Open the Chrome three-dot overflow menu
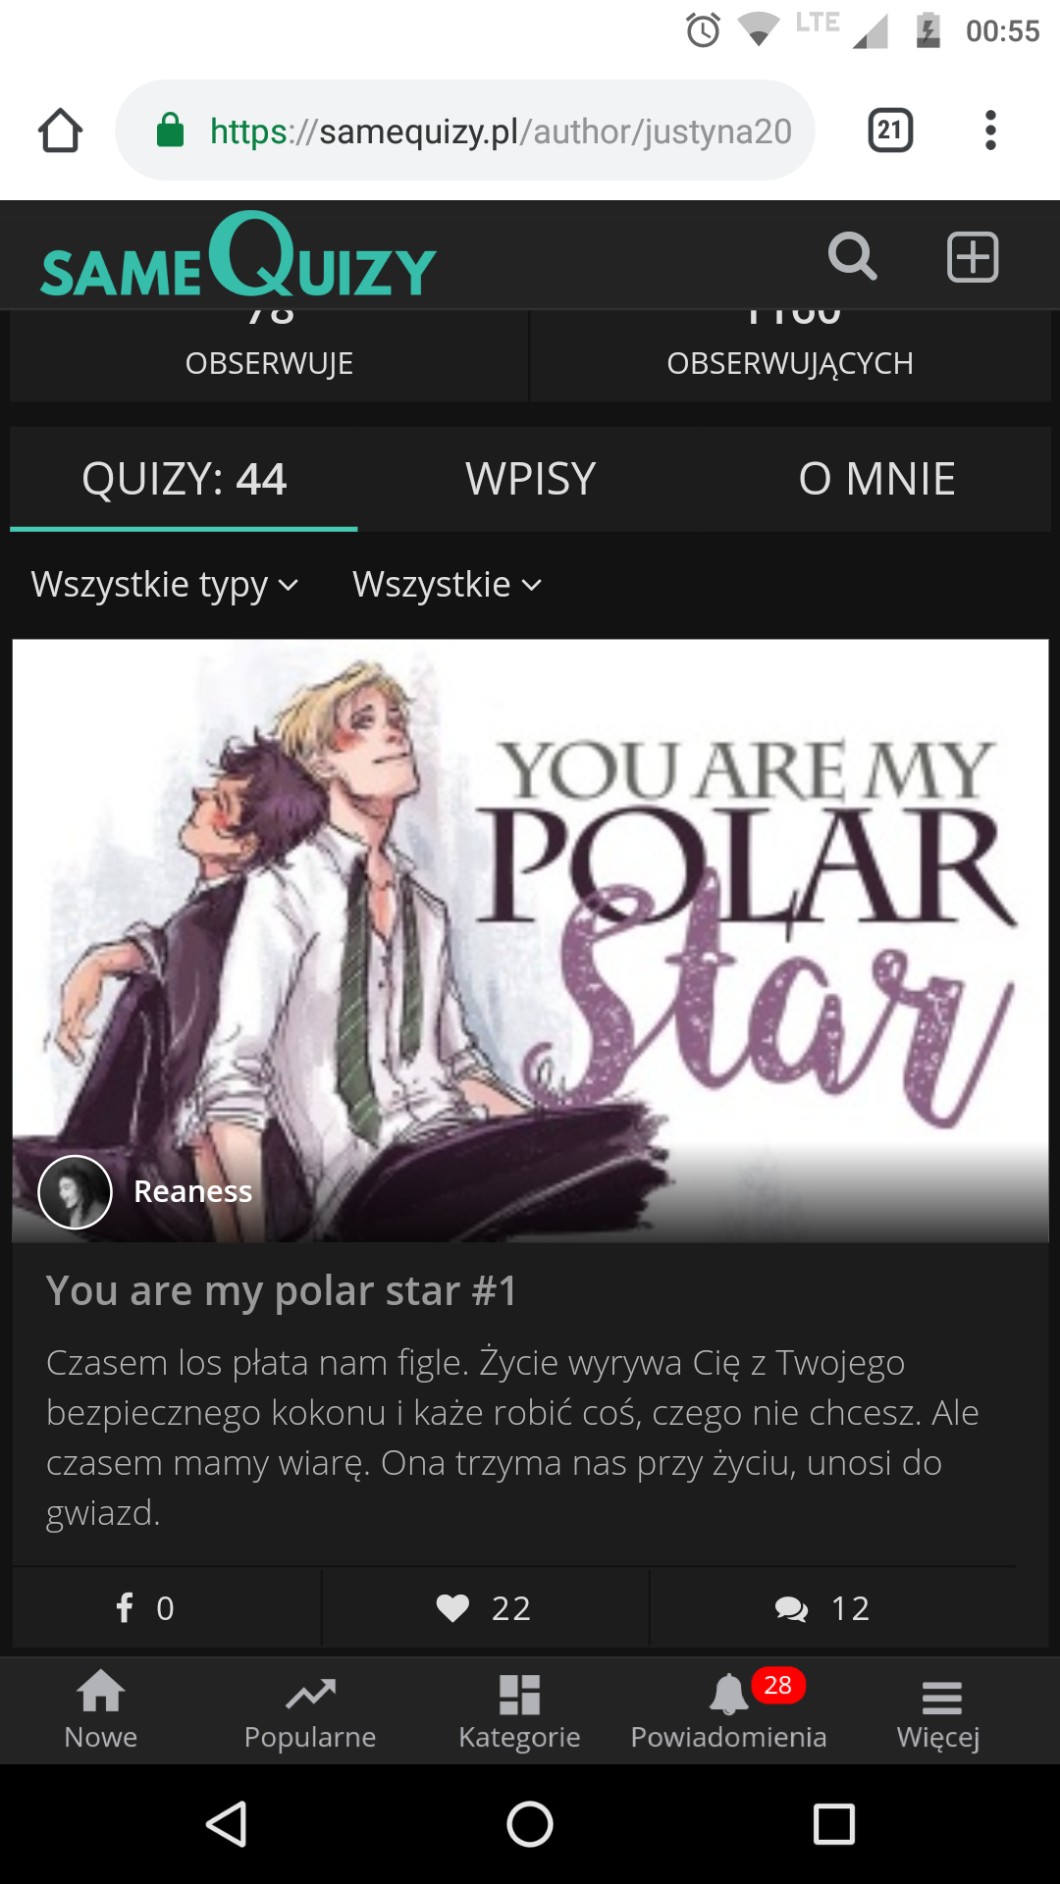Image resolution: width=1060 pixels, height=1884 pixels. (990, 130)
